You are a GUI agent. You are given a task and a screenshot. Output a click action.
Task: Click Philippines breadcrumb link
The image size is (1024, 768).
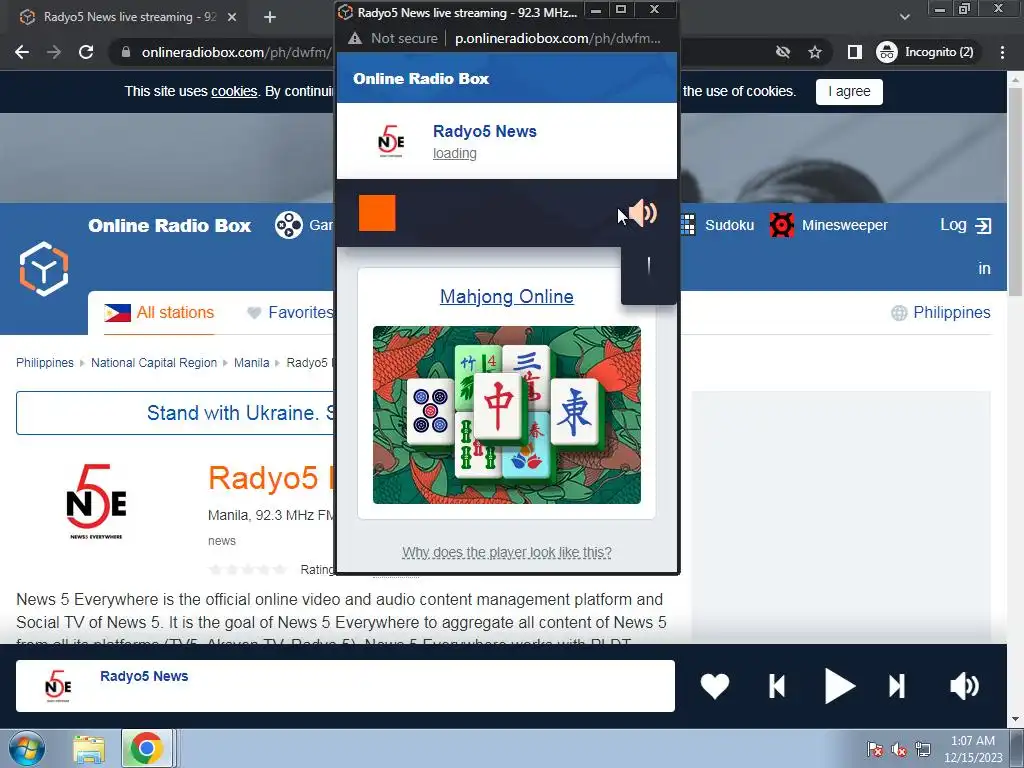click(44, 363)
